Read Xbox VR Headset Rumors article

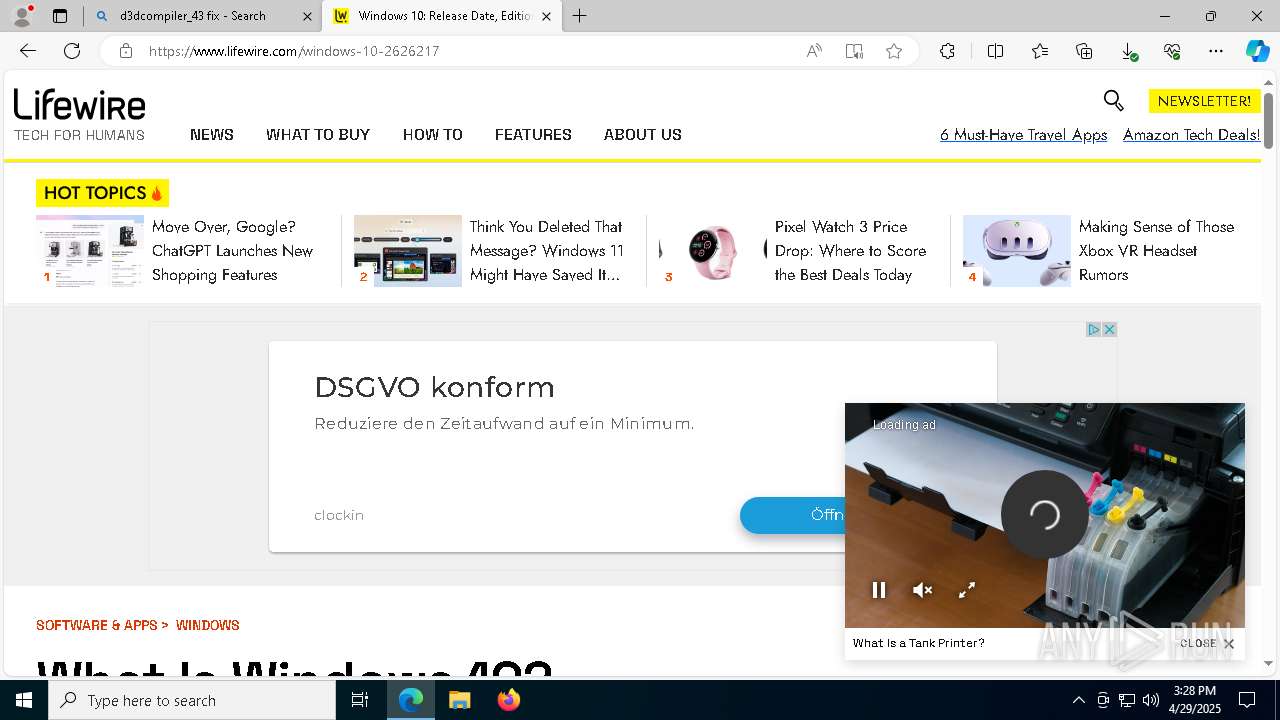[x=1156, y=251]
